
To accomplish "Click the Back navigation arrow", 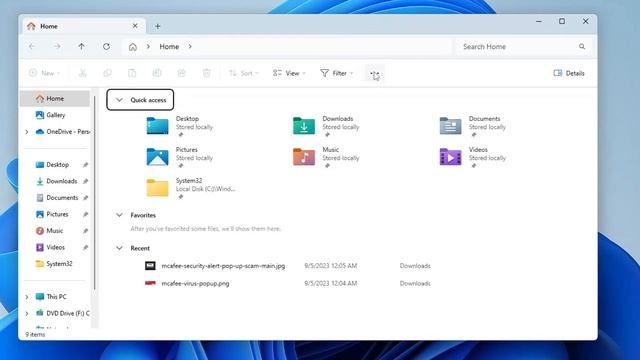I will coord(32,47).
